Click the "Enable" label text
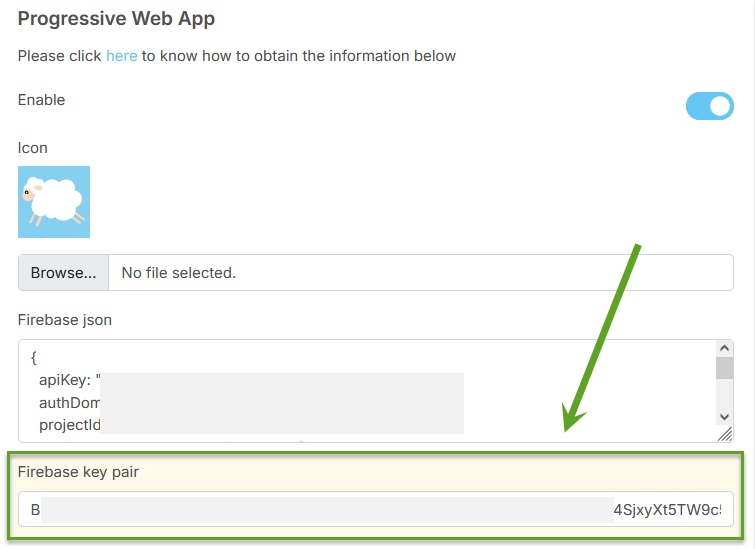 (x=41, y=100)
